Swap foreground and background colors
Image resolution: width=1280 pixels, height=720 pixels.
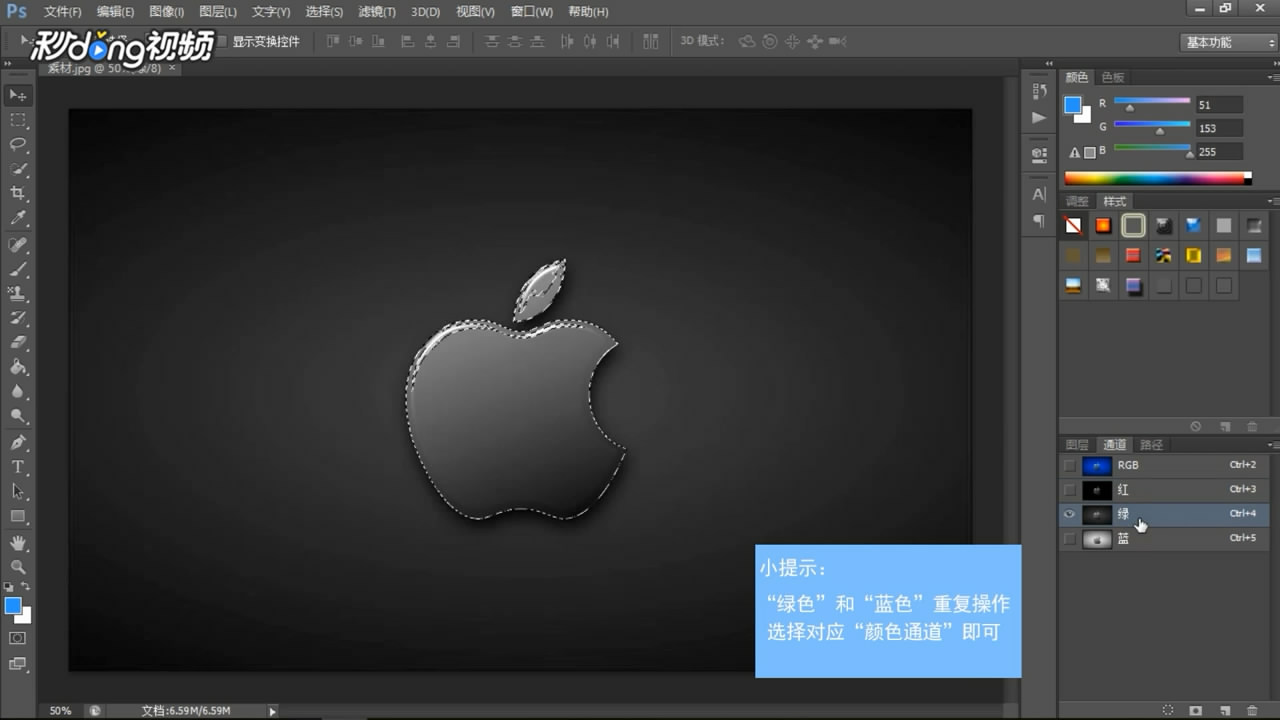(x=26, y=586)
